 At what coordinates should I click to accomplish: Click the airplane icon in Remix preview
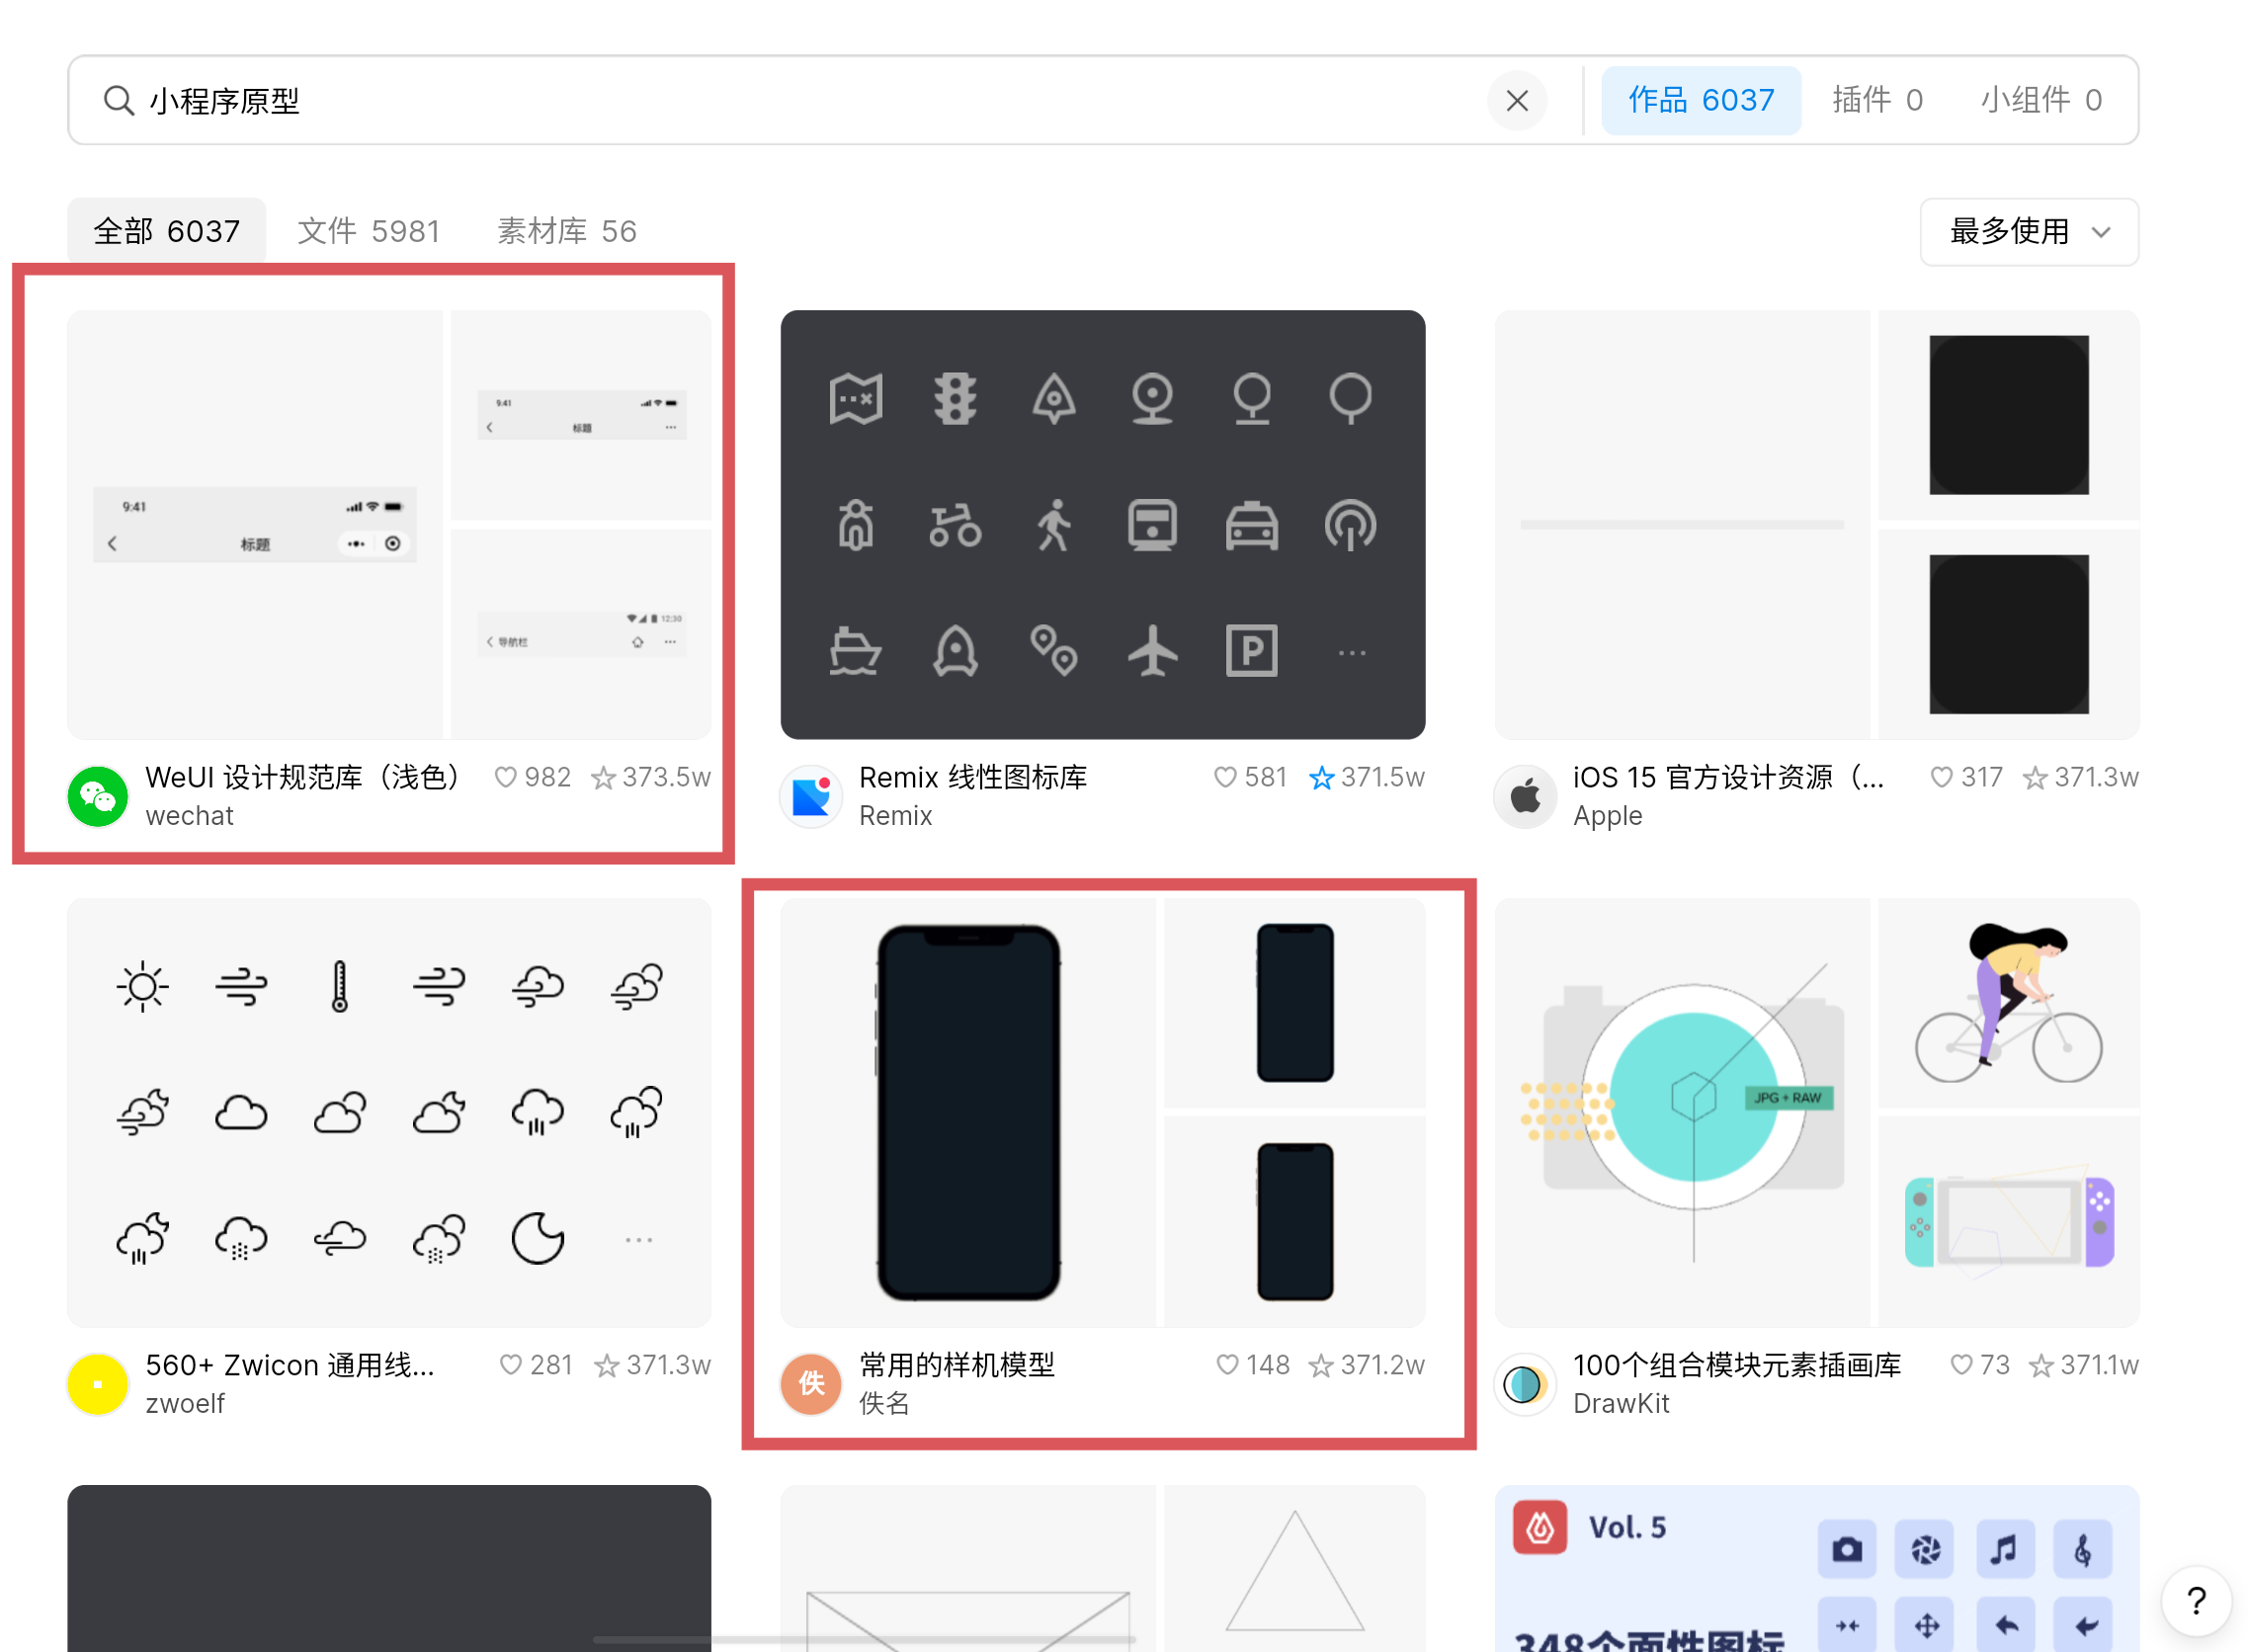point(1152,651)
